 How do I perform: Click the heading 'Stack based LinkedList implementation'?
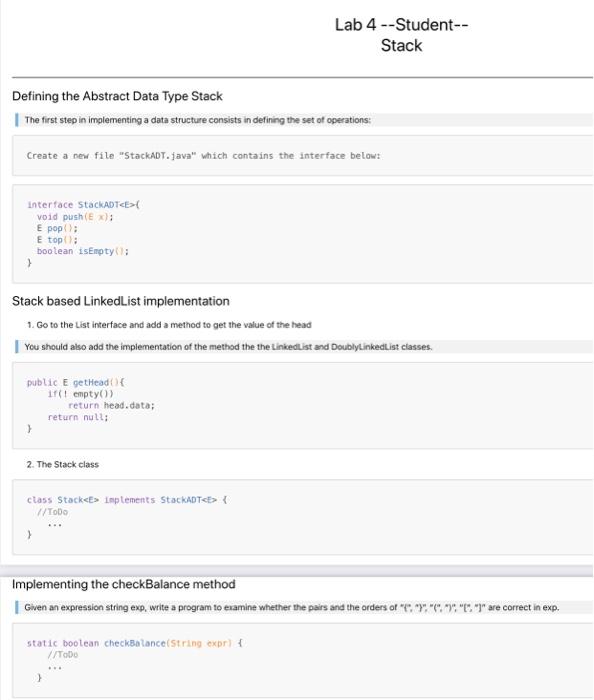coord(121,301)
